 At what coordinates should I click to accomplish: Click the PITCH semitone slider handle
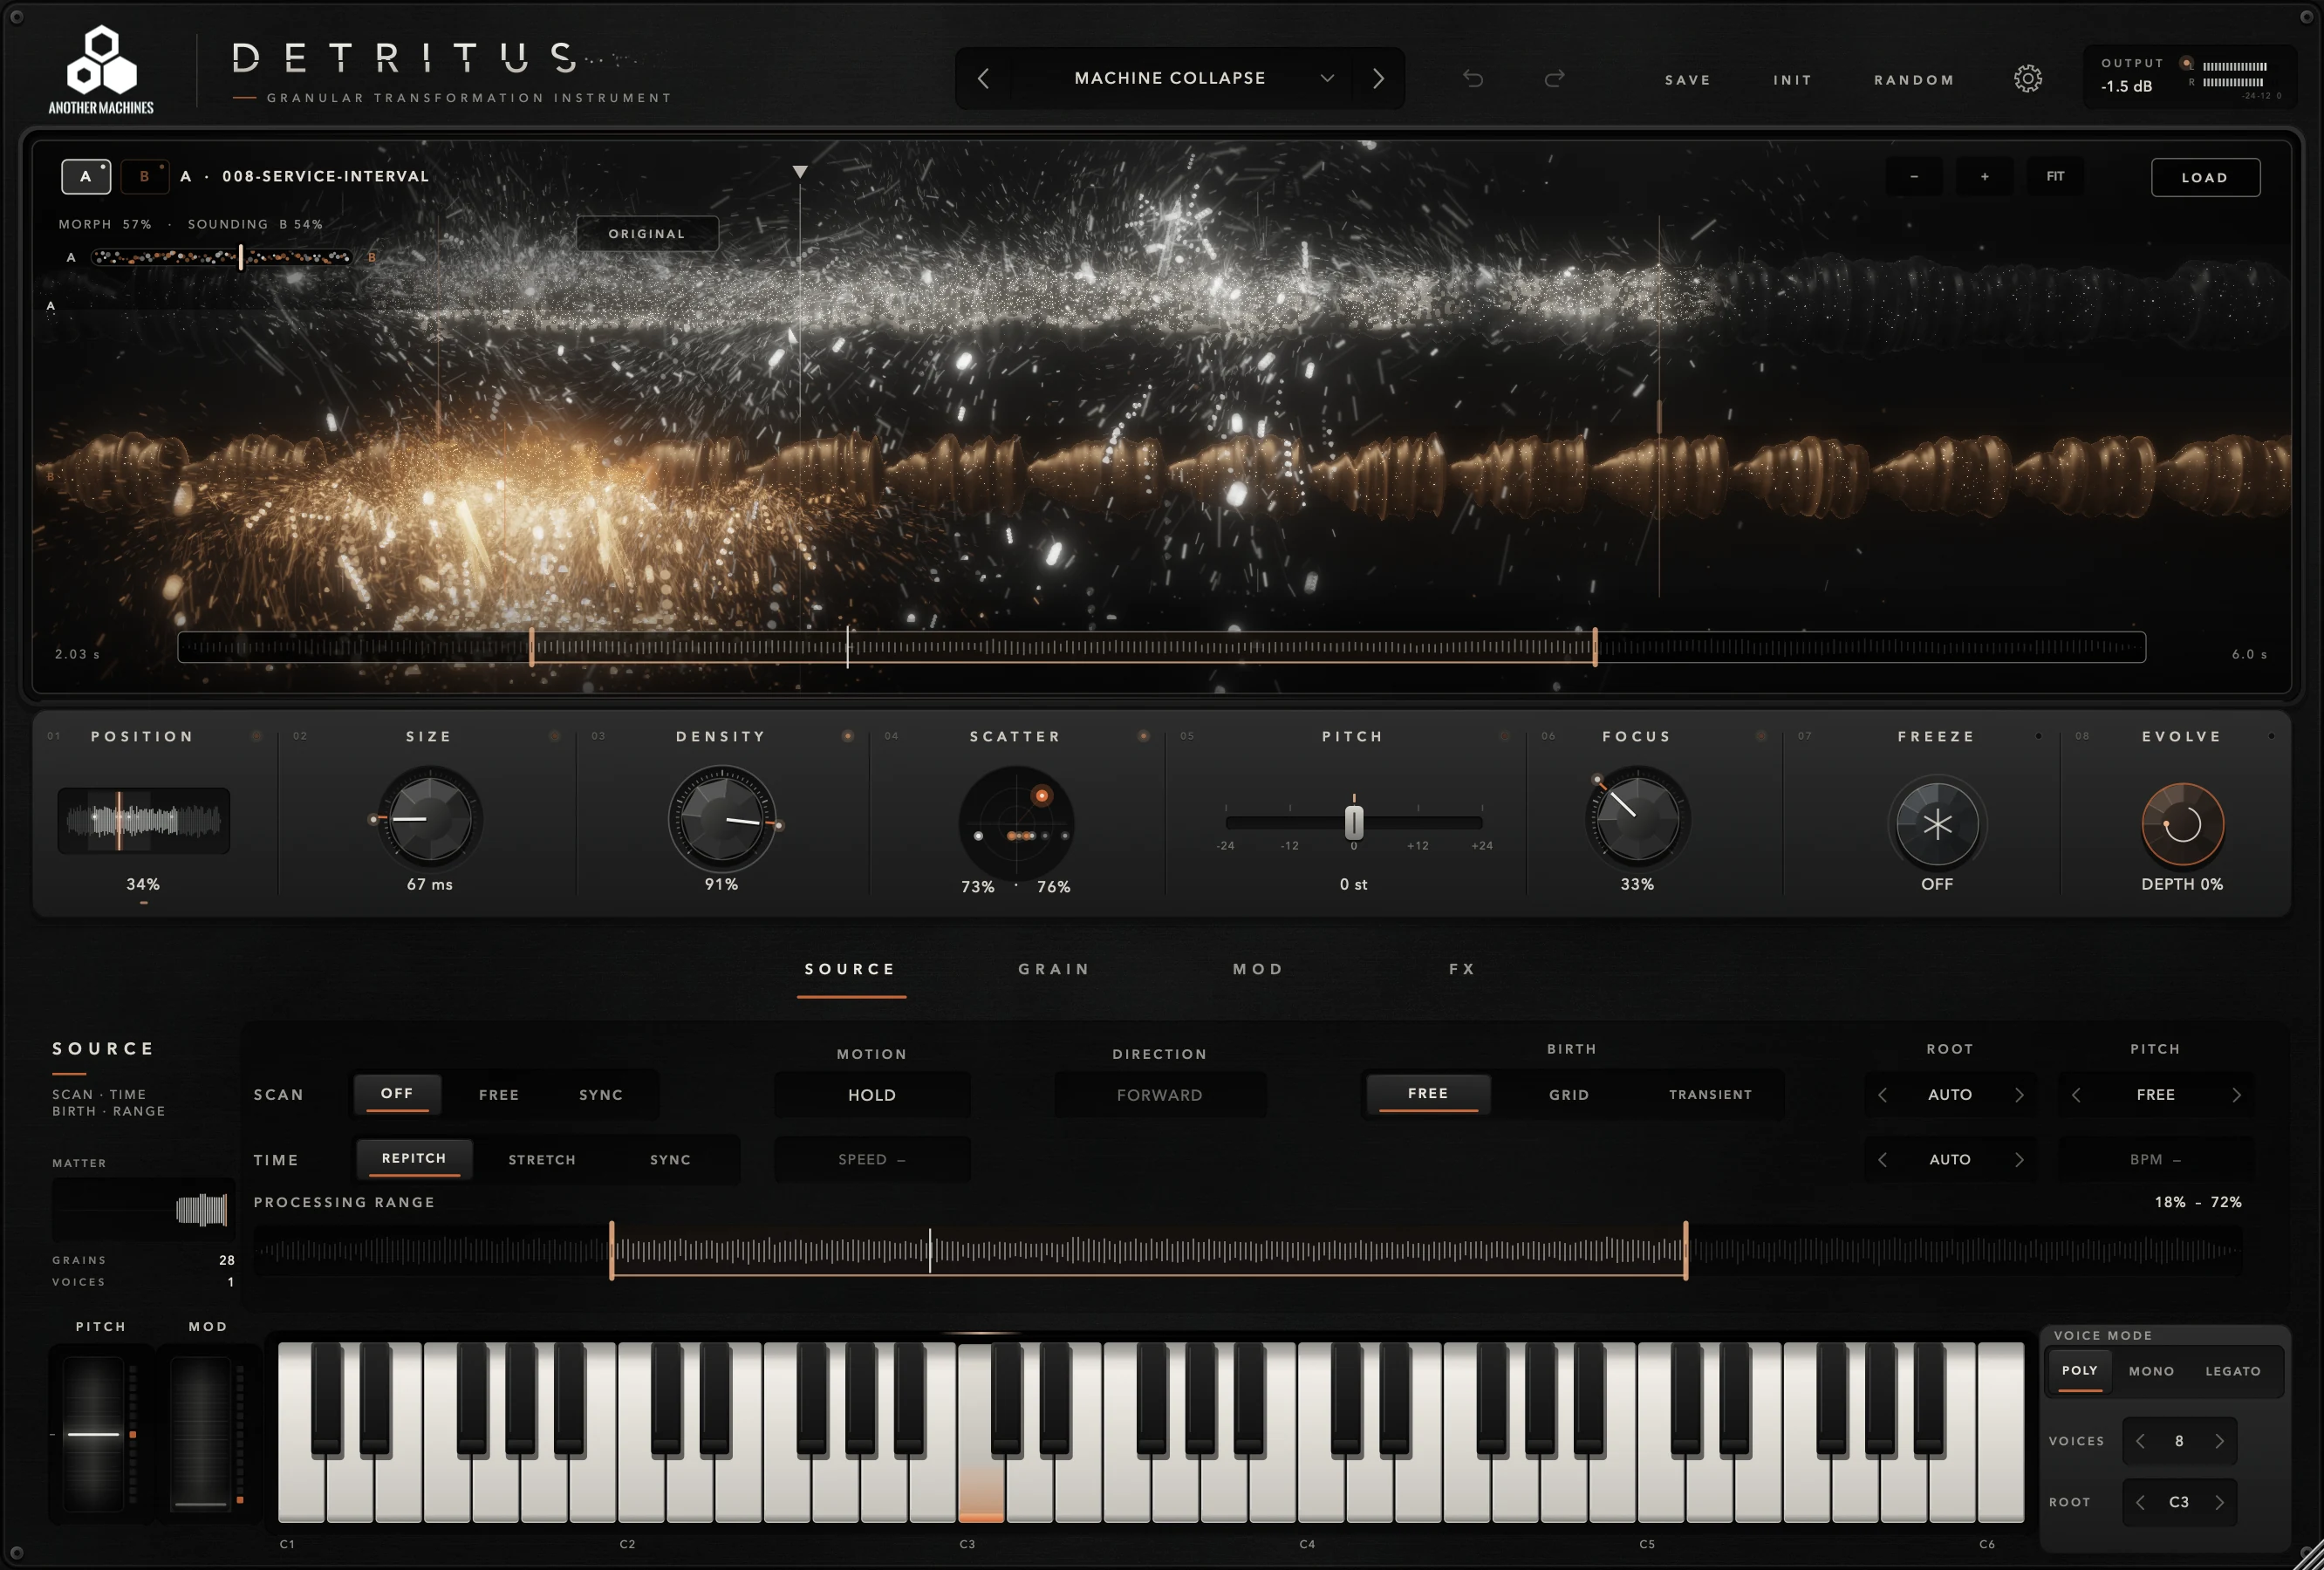[x=1353, y=822]
